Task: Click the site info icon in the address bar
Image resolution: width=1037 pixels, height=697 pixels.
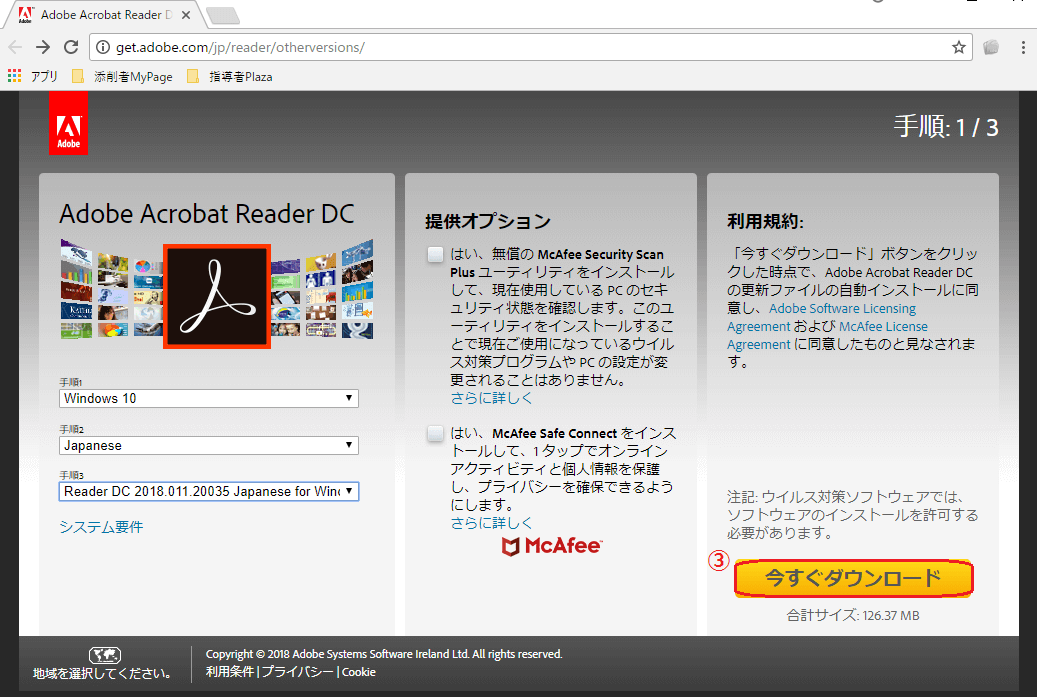Action: [x=103, y=47]
